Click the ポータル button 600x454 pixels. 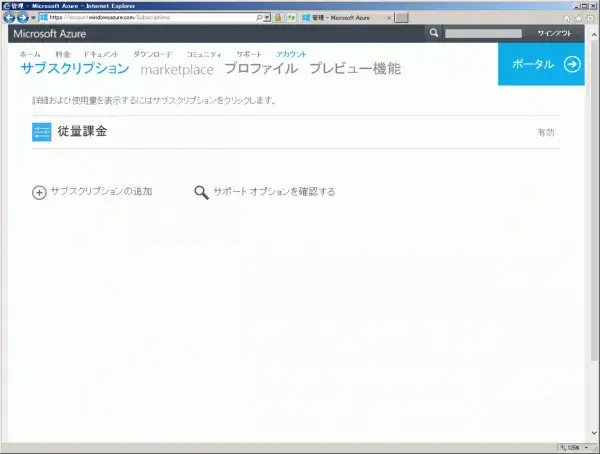(541, 64)
